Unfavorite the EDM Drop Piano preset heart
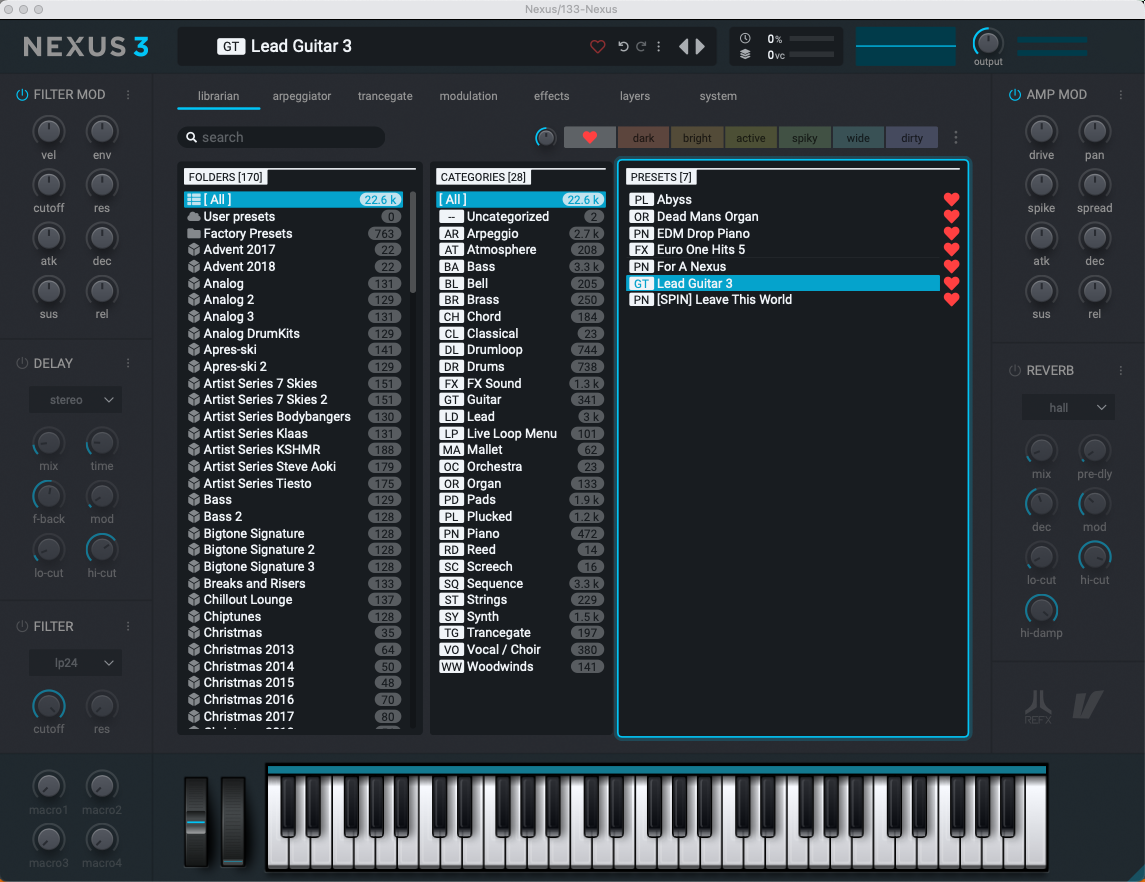 pyautogui.click(x=951, y=233)
